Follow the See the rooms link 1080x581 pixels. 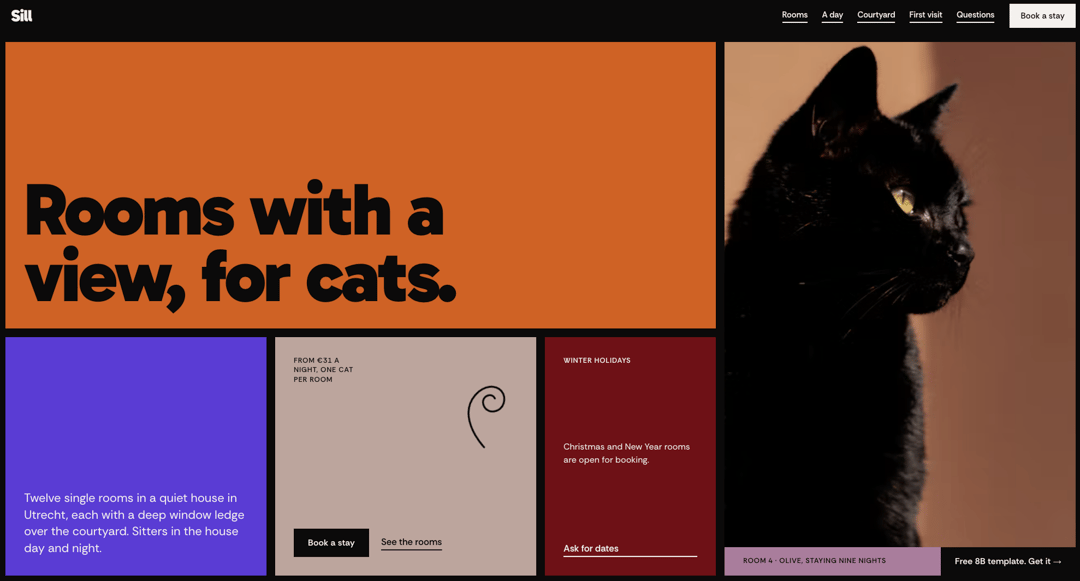pyautogui.click(x=411, y=542)
